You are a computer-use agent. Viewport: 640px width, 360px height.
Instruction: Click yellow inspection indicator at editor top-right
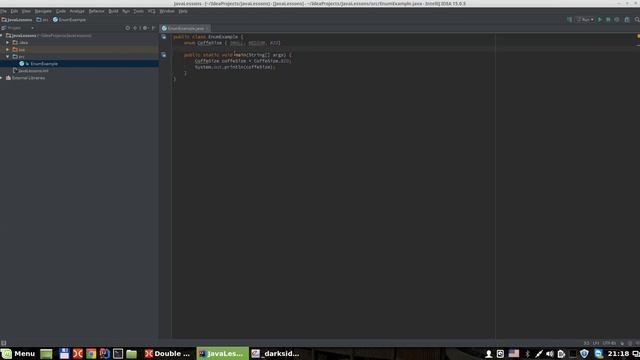point(638,36)
